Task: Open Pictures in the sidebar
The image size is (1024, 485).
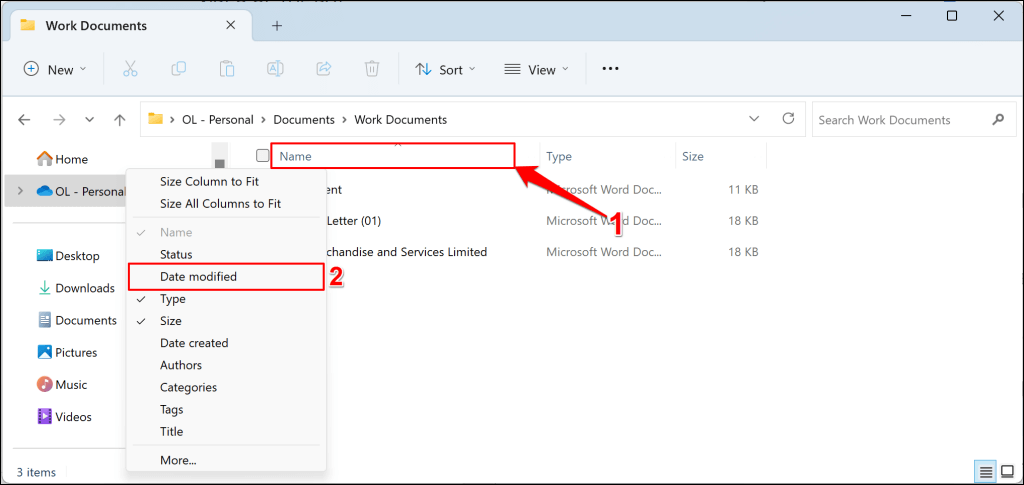Action: [67, 352]
